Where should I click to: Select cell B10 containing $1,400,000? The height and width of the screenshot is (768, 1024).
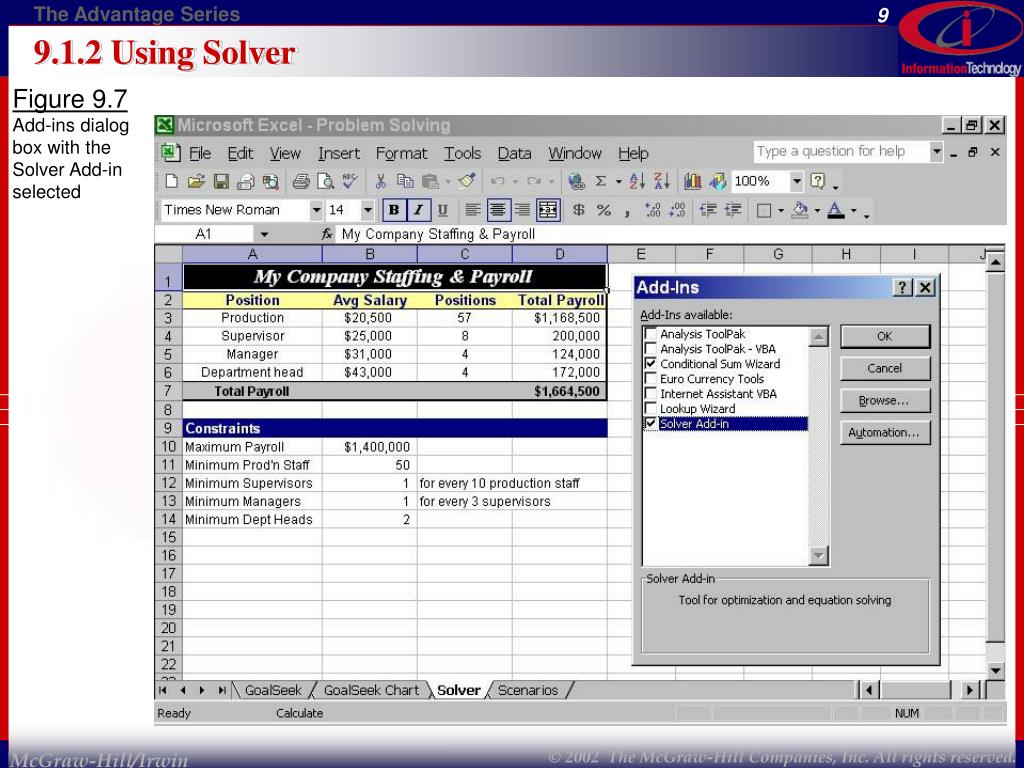point(370,447)
